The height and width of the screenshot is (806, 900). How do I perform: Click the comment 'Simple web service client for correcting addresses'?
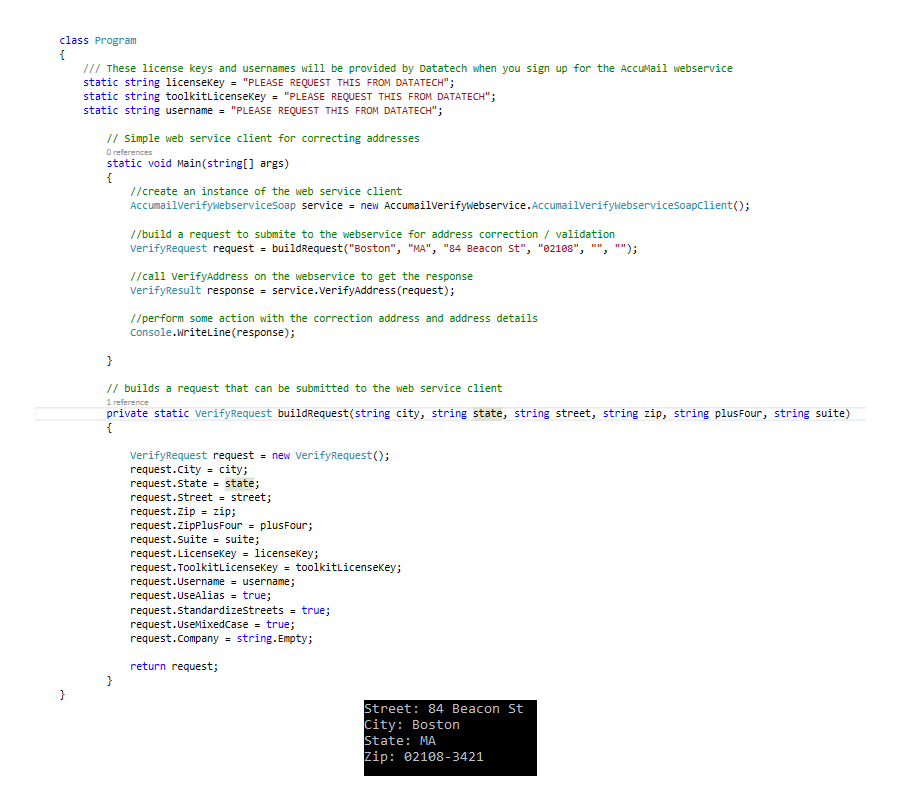coord(263,138)
